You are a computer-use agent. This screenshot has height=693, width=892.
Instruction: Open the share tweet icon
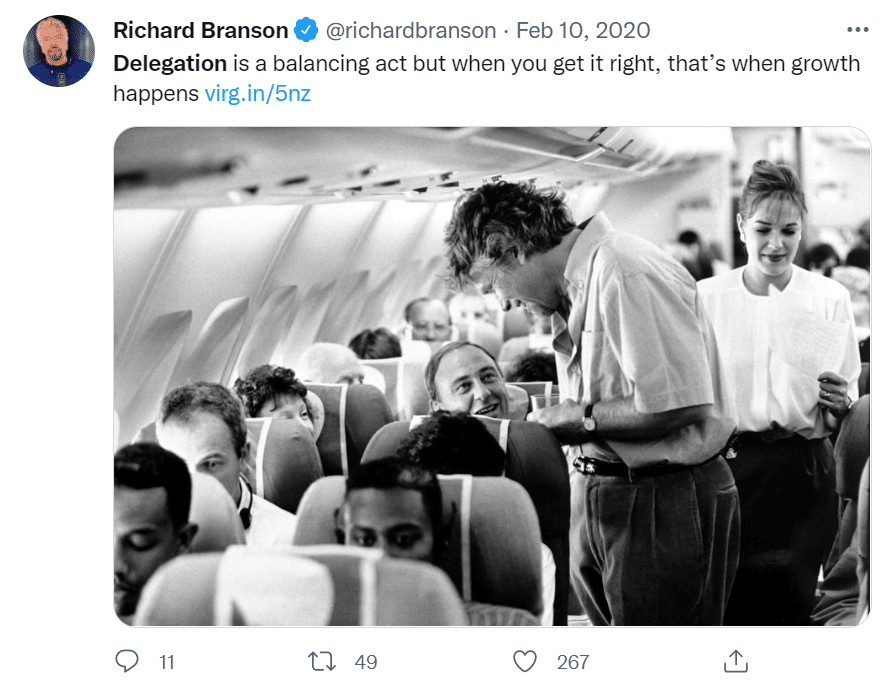point(735,661)
